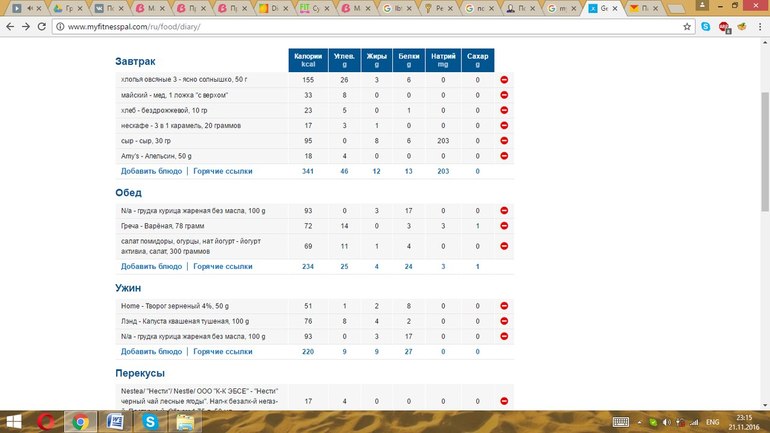Remove the Капуста квашеная entry

(504, 321)
